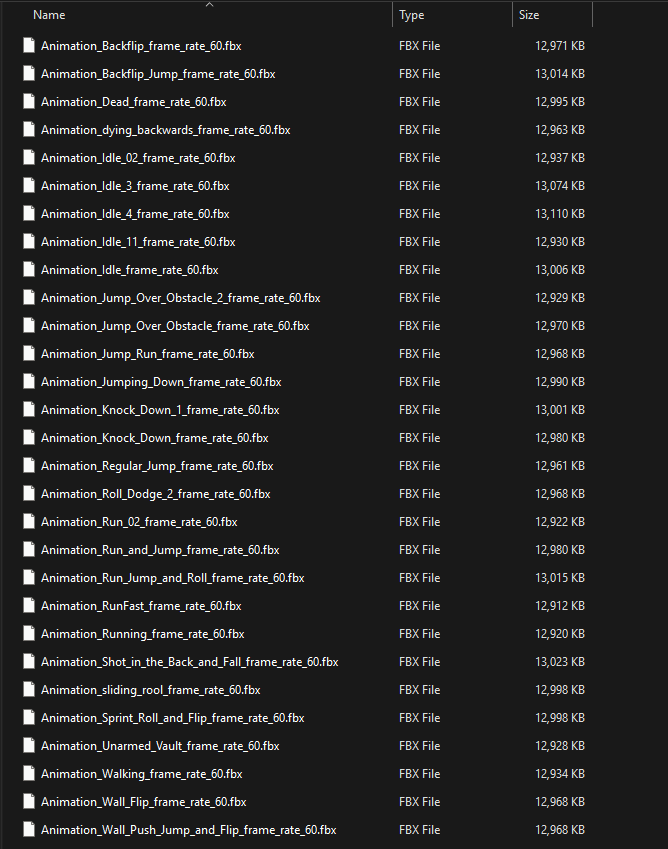Sort files by the Size column header
668x849 pixels.
pyautogui.click(x=529, y=15)
